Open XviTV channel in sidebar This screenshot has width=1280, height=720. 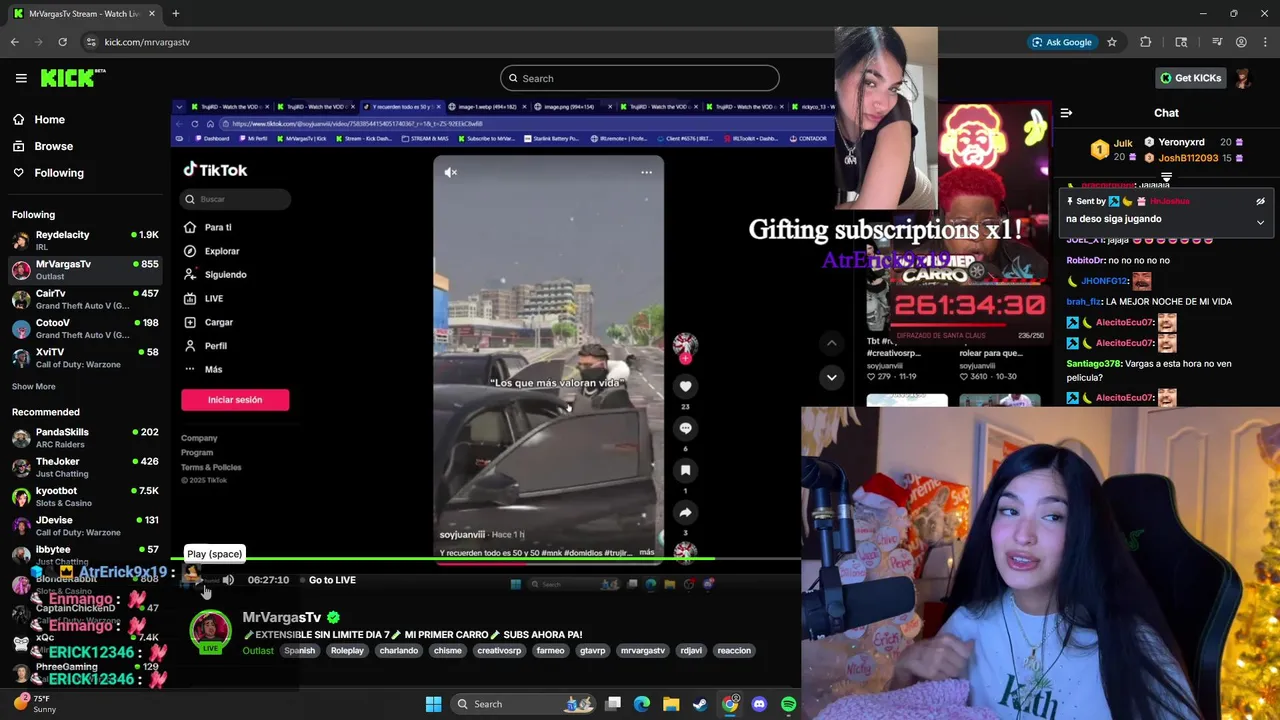[85, 358]
